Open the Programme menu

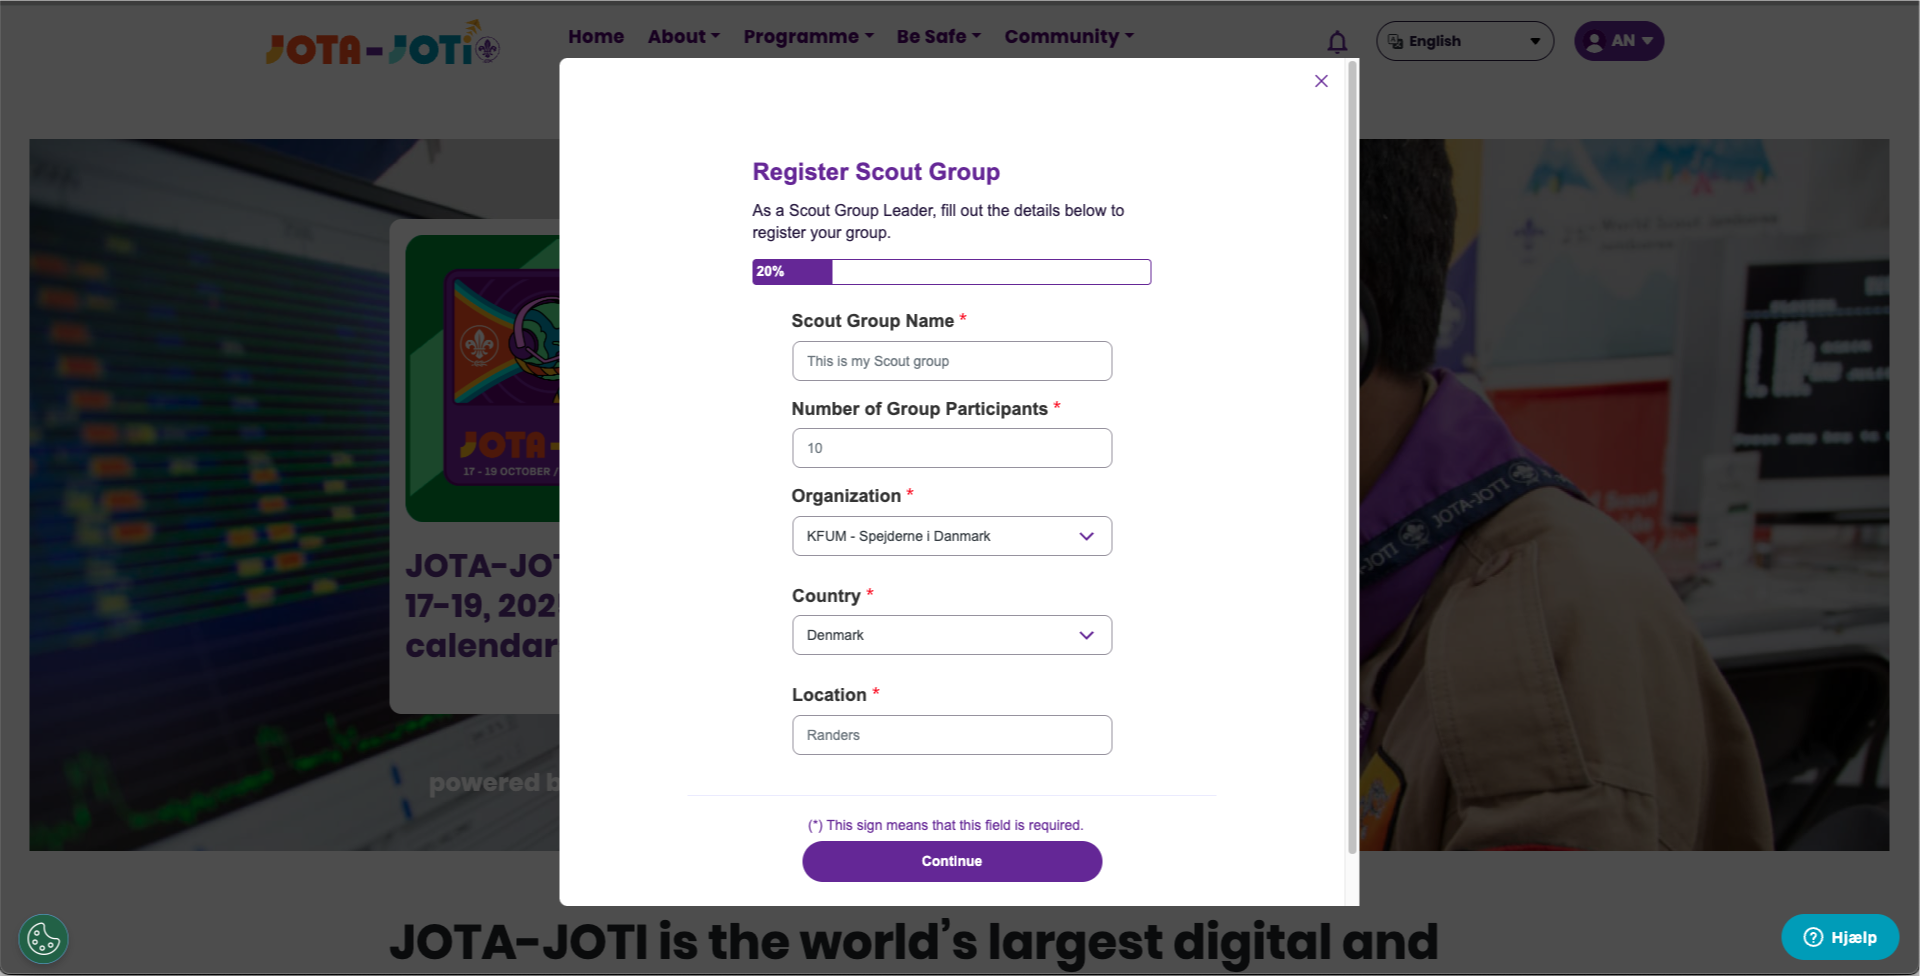809,36
